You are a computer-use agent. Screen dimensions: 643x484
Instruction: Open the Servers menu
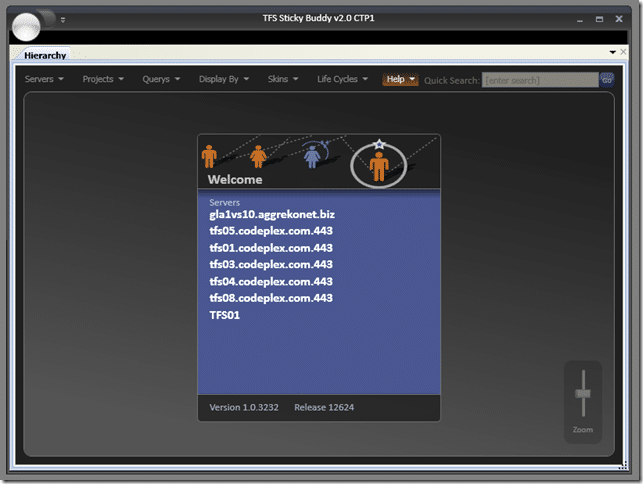[44, 79]
